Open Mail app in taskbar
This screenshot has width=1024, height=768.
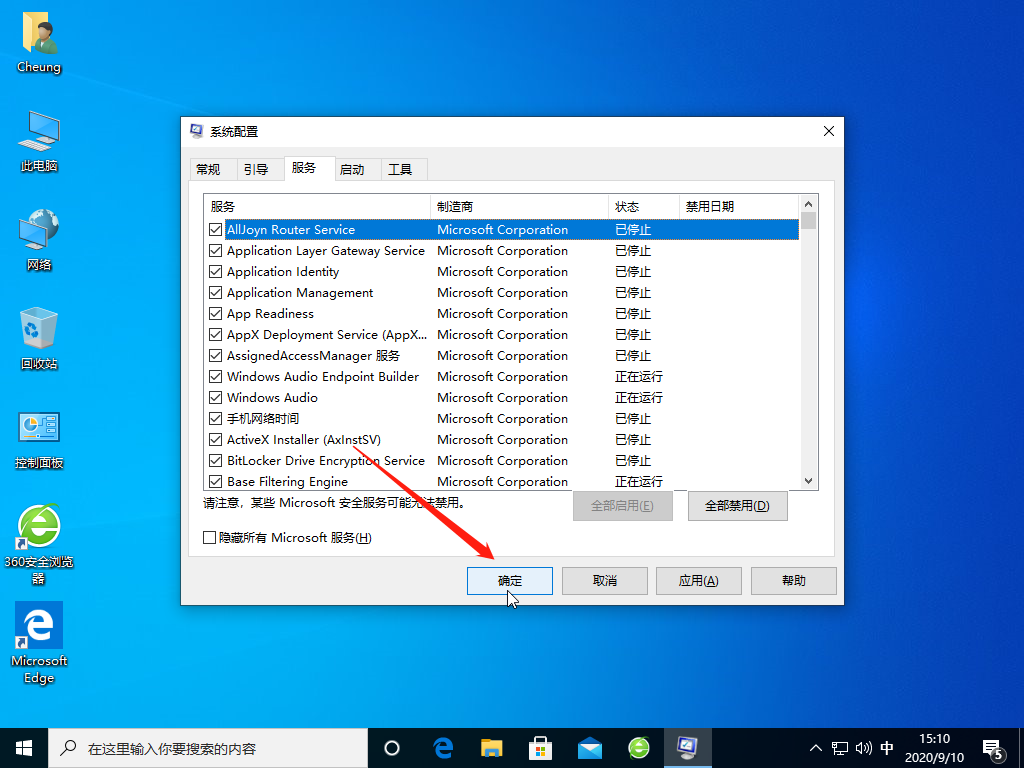(590, 748)
